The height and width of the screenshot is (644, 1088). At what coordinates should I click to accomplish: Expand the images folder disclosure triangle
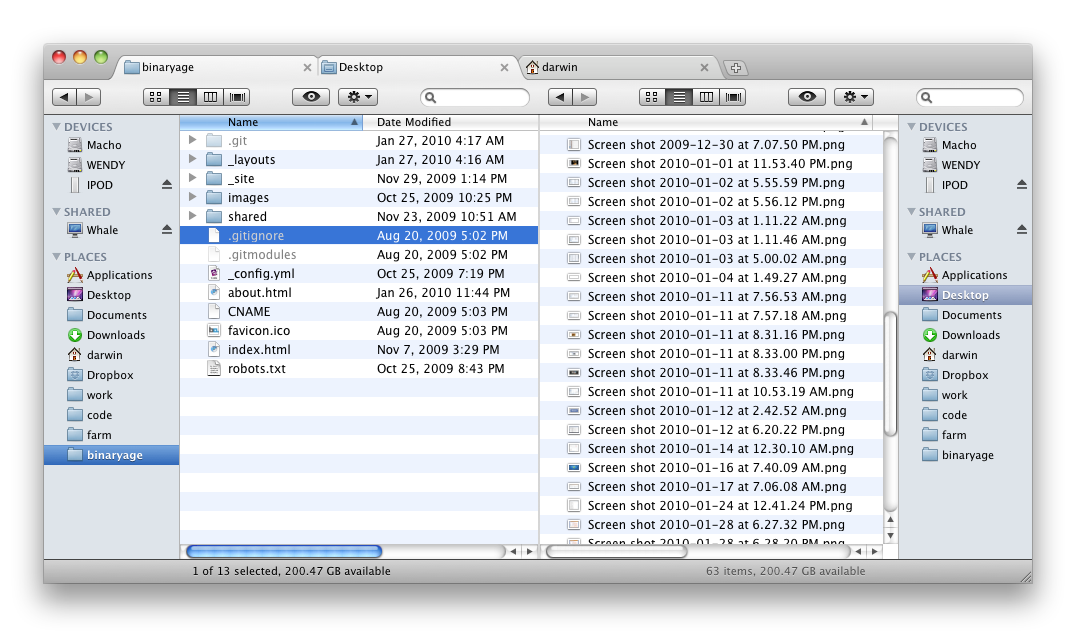tap(192, 198)
